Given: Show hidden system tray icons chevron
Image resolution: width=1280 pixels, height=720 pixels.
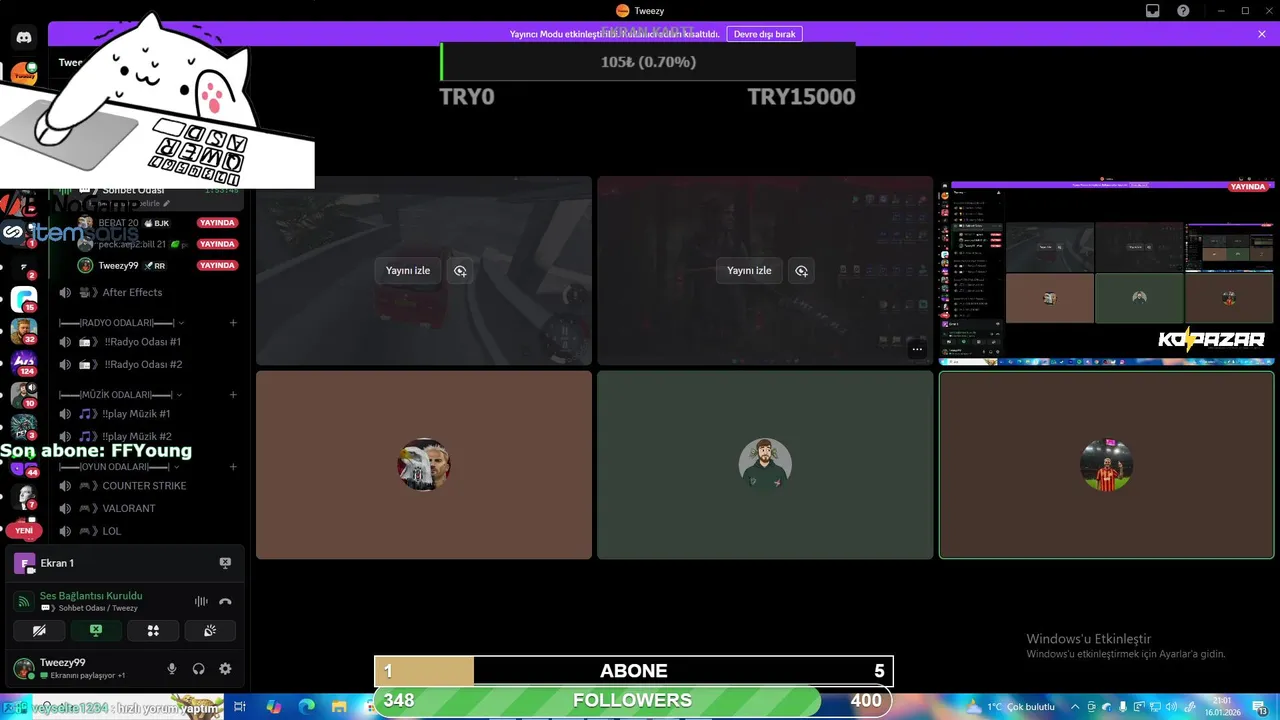Looking at the screenshot, I should pos(1077,707).
